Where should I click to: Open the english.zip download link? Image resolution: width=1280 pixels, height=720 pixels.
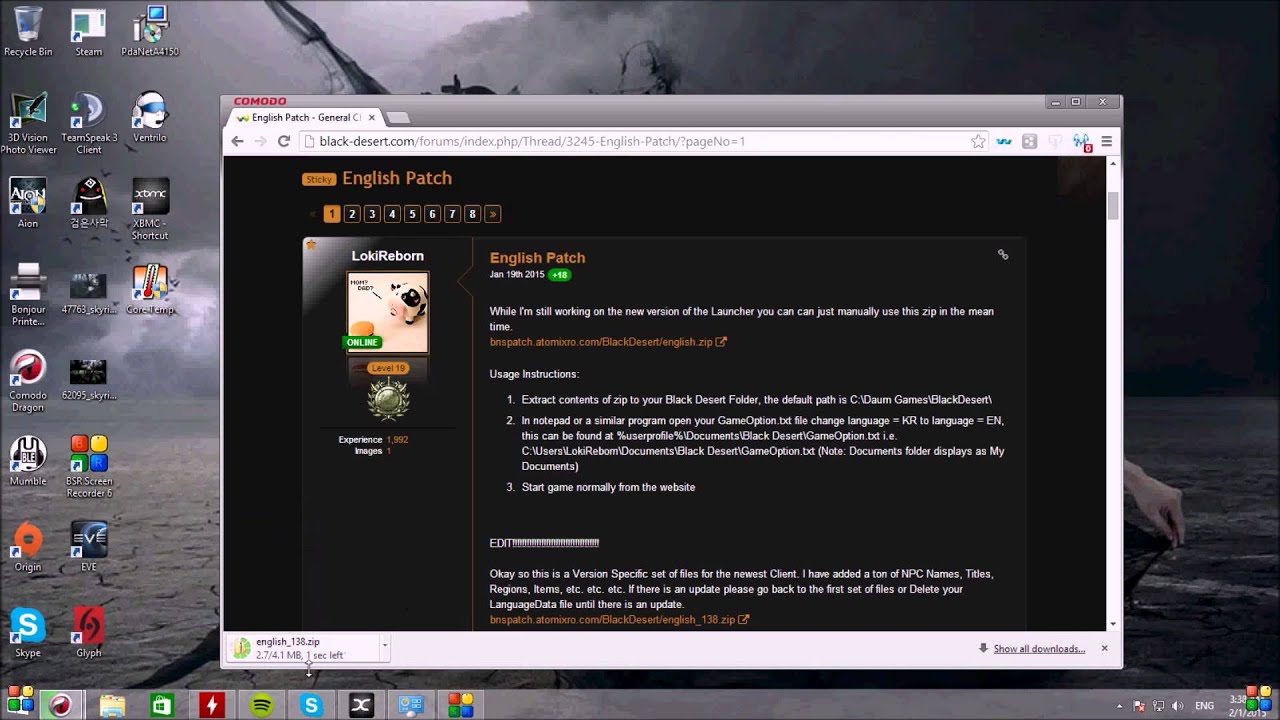(607, 342)
